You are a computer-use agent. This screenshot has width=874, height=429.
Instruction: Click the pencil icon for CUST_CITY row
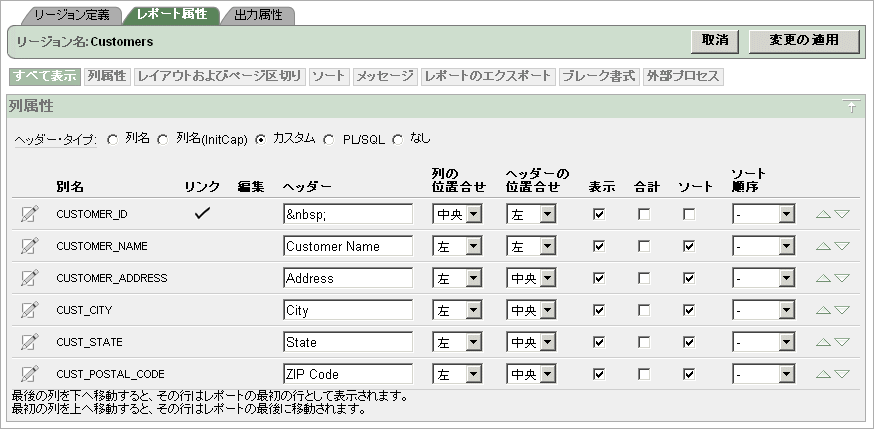pos(29,310)
